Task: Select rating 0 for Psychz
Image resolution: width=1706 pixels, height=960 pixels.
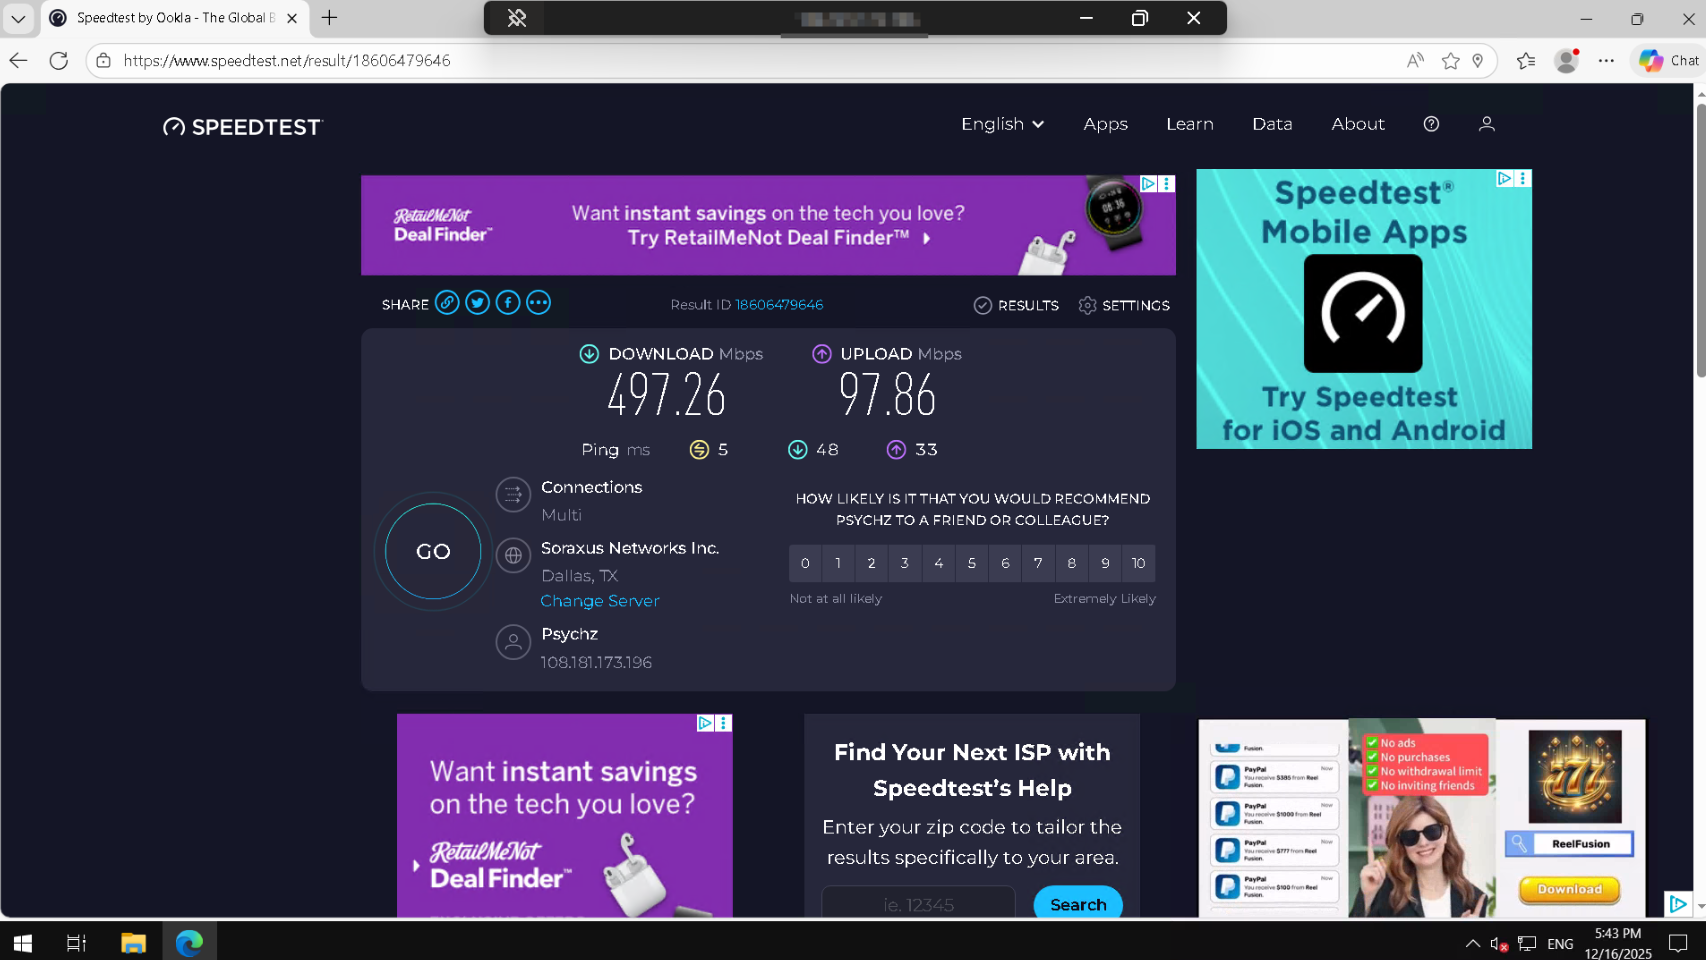Action: pyautogui.click(x=805, y=563)
